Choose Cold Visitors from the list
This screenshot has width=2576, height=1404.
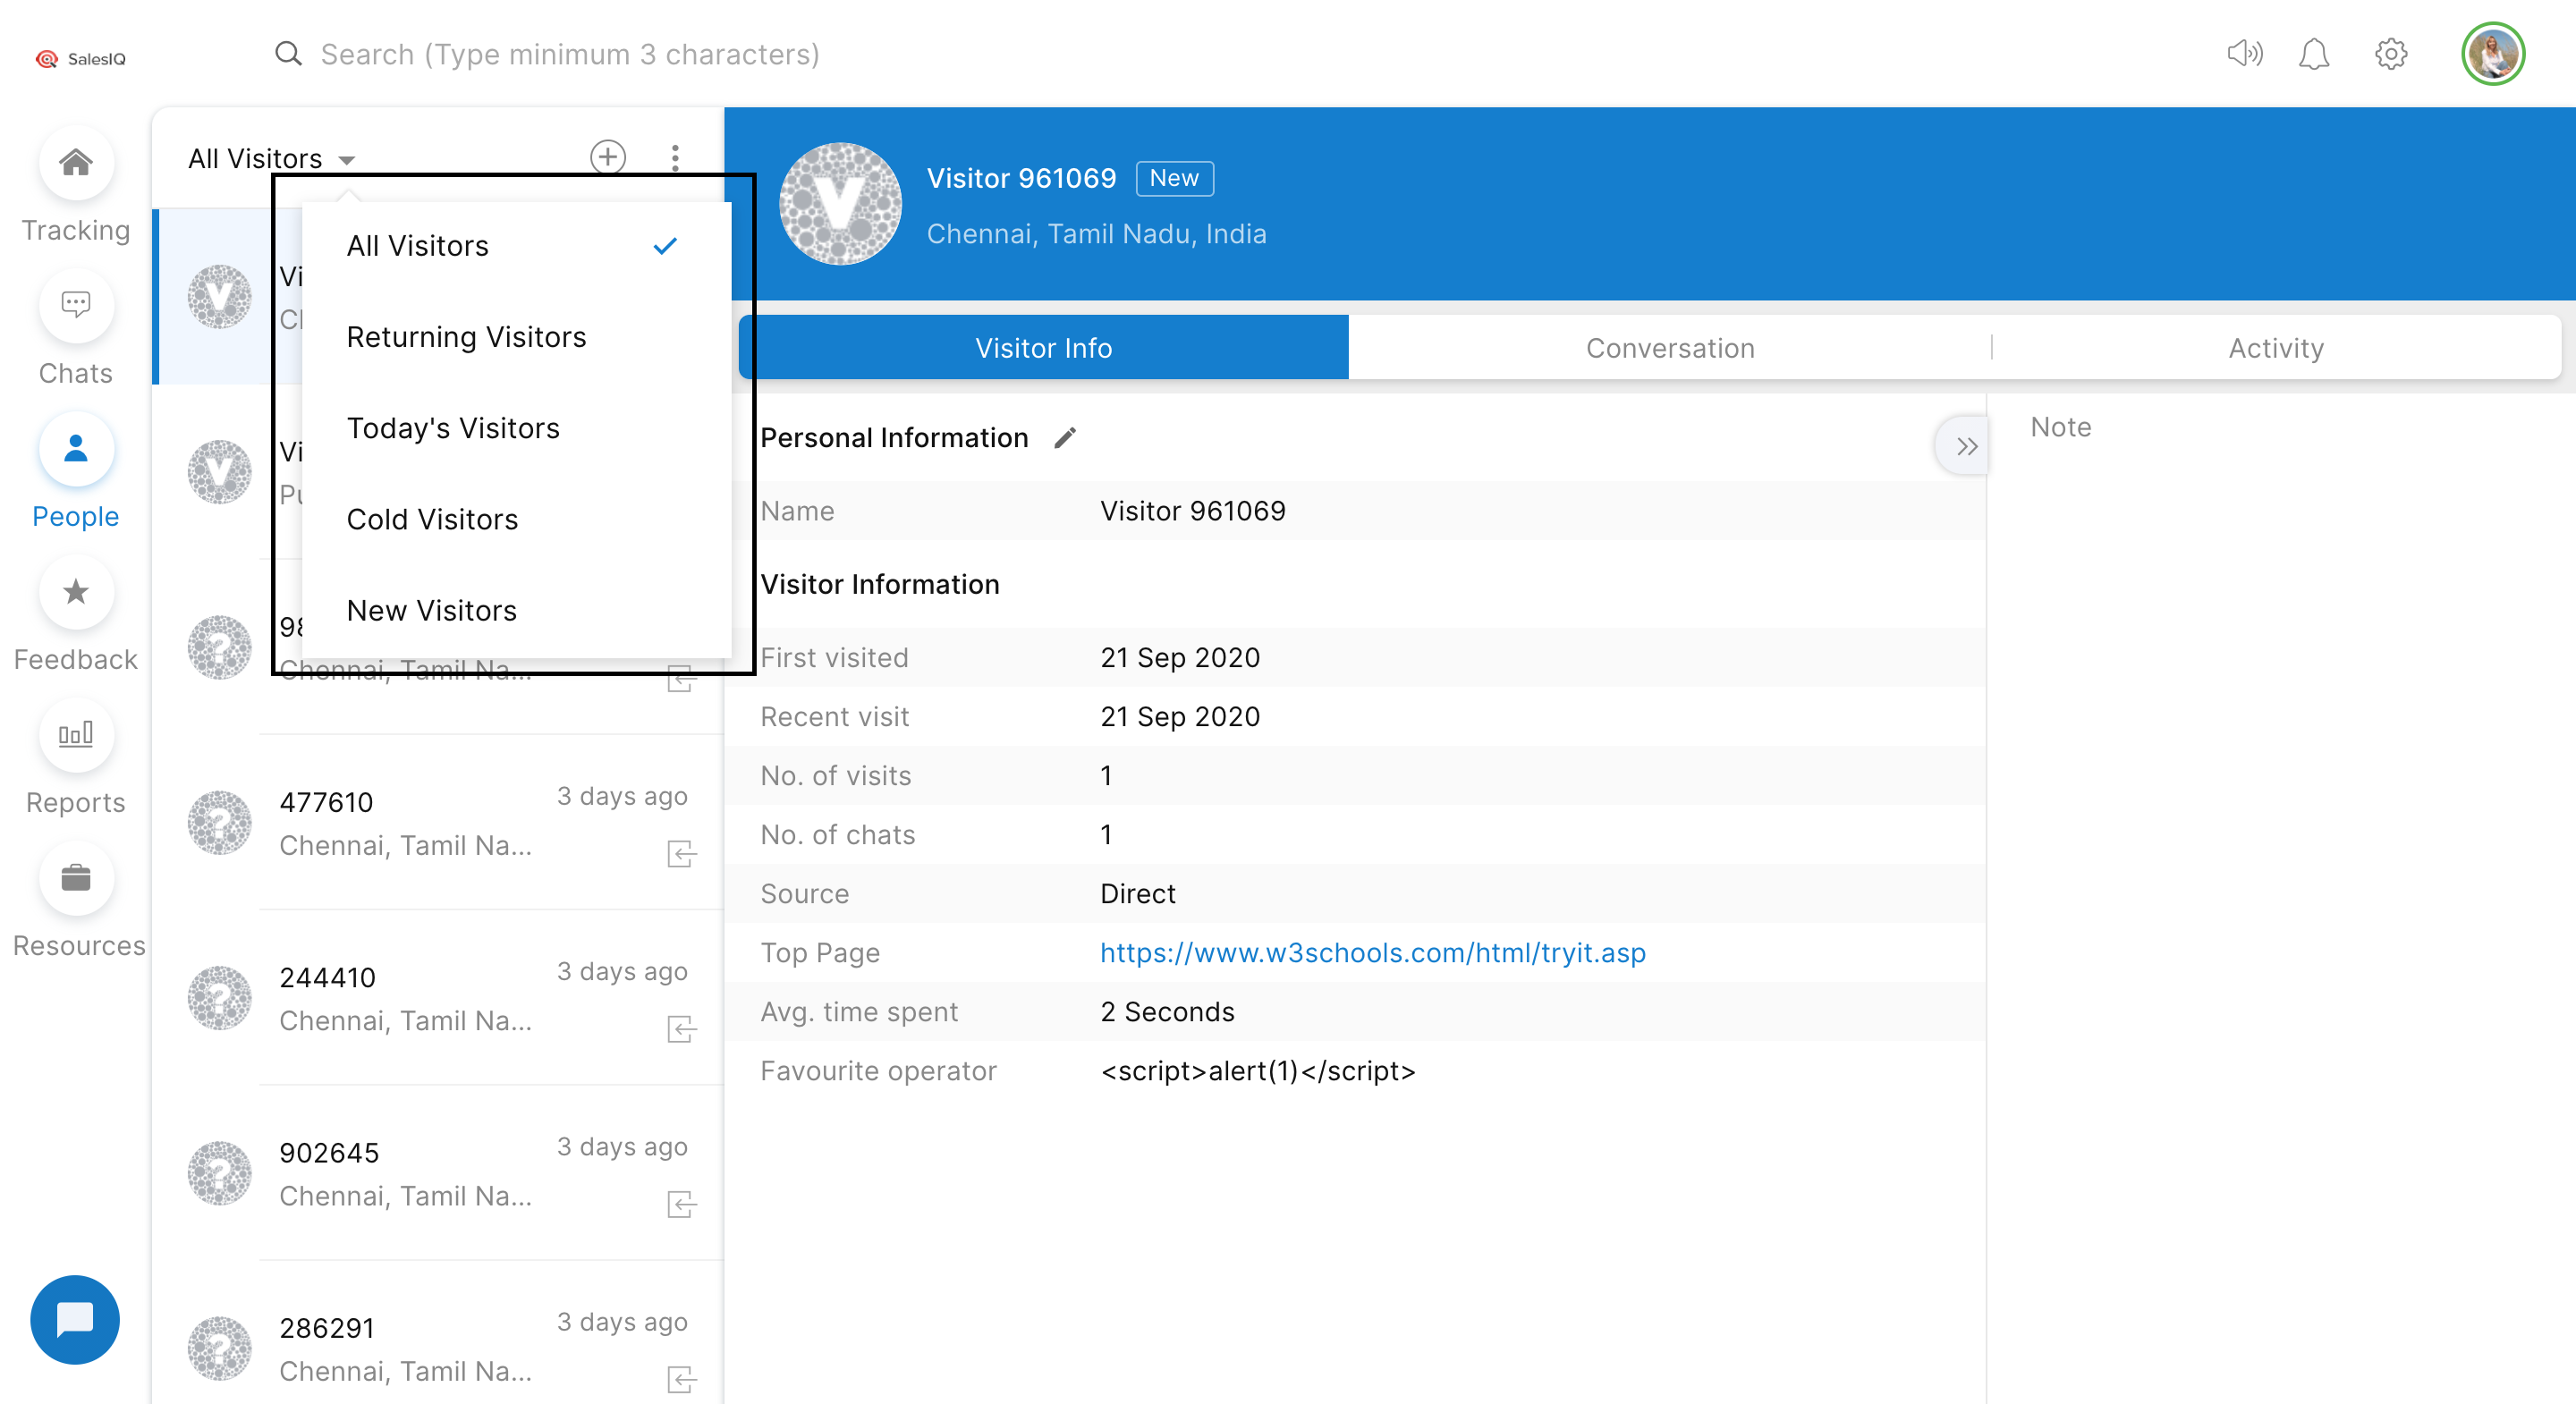(x=432, y=520)
